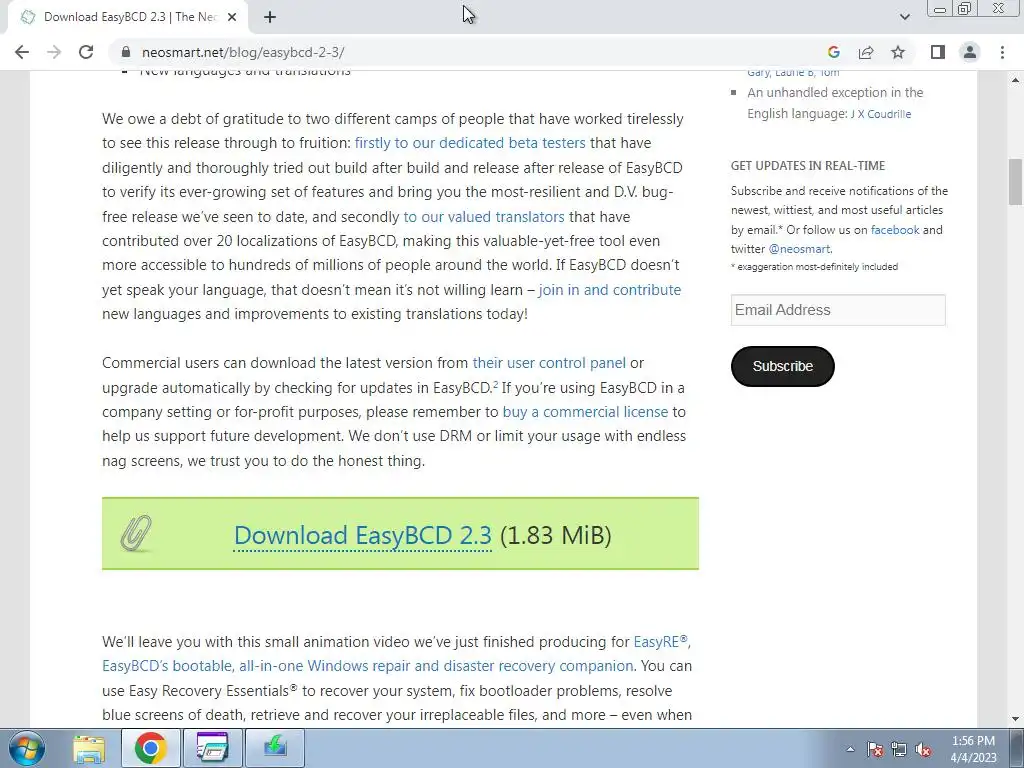
Task: Open the @neosmart twitter link
Action: [799, 249]
